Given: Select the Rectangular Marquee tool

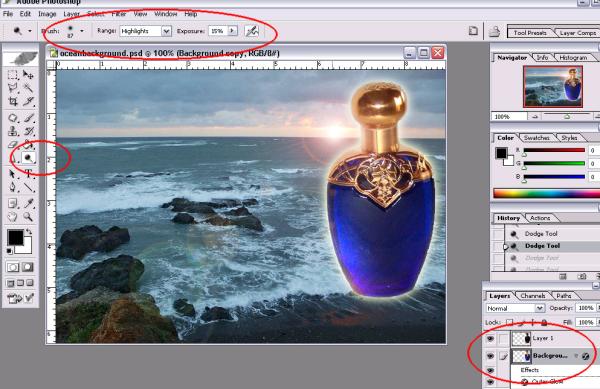Looking at the screenshot, I should 13,75.
